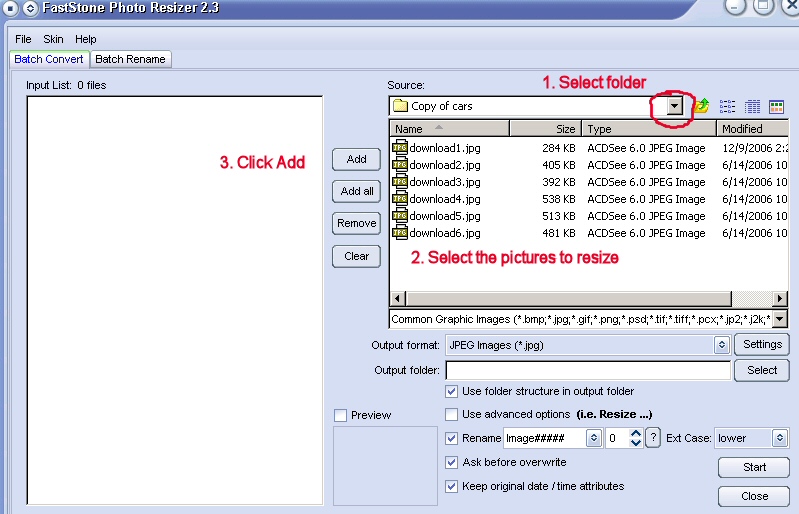Screen dimensions: 799x514
Task: Switch file browser to details view icon
Action: point(752,106)
